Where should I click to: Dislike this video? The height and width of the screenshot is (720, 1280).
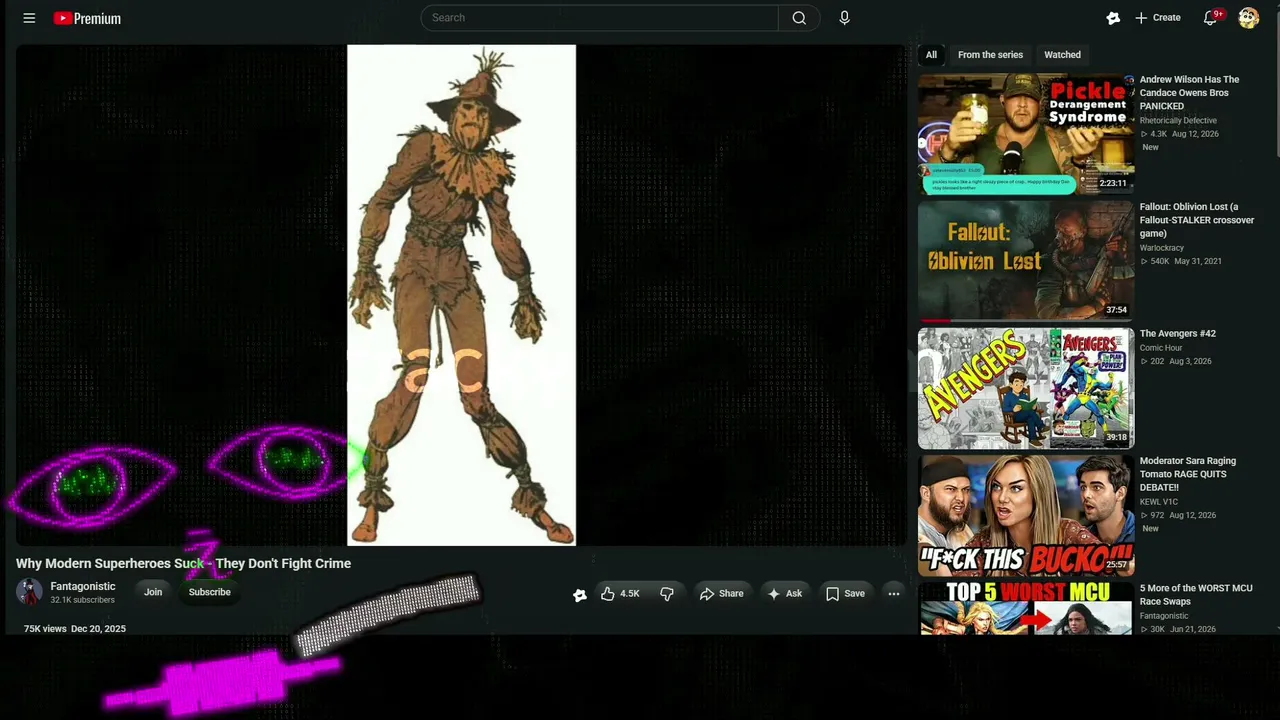click(667, 594)
